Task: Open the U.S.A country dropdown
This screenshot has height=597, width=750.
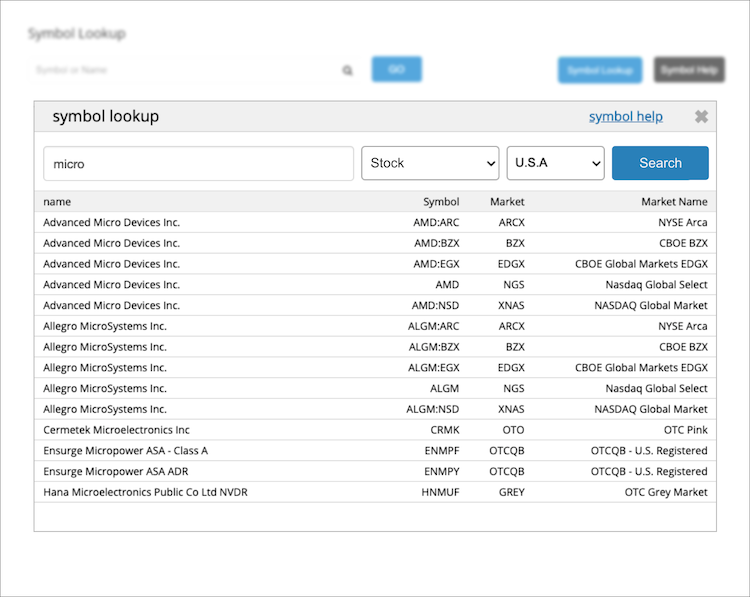Action: coord(555,163)
